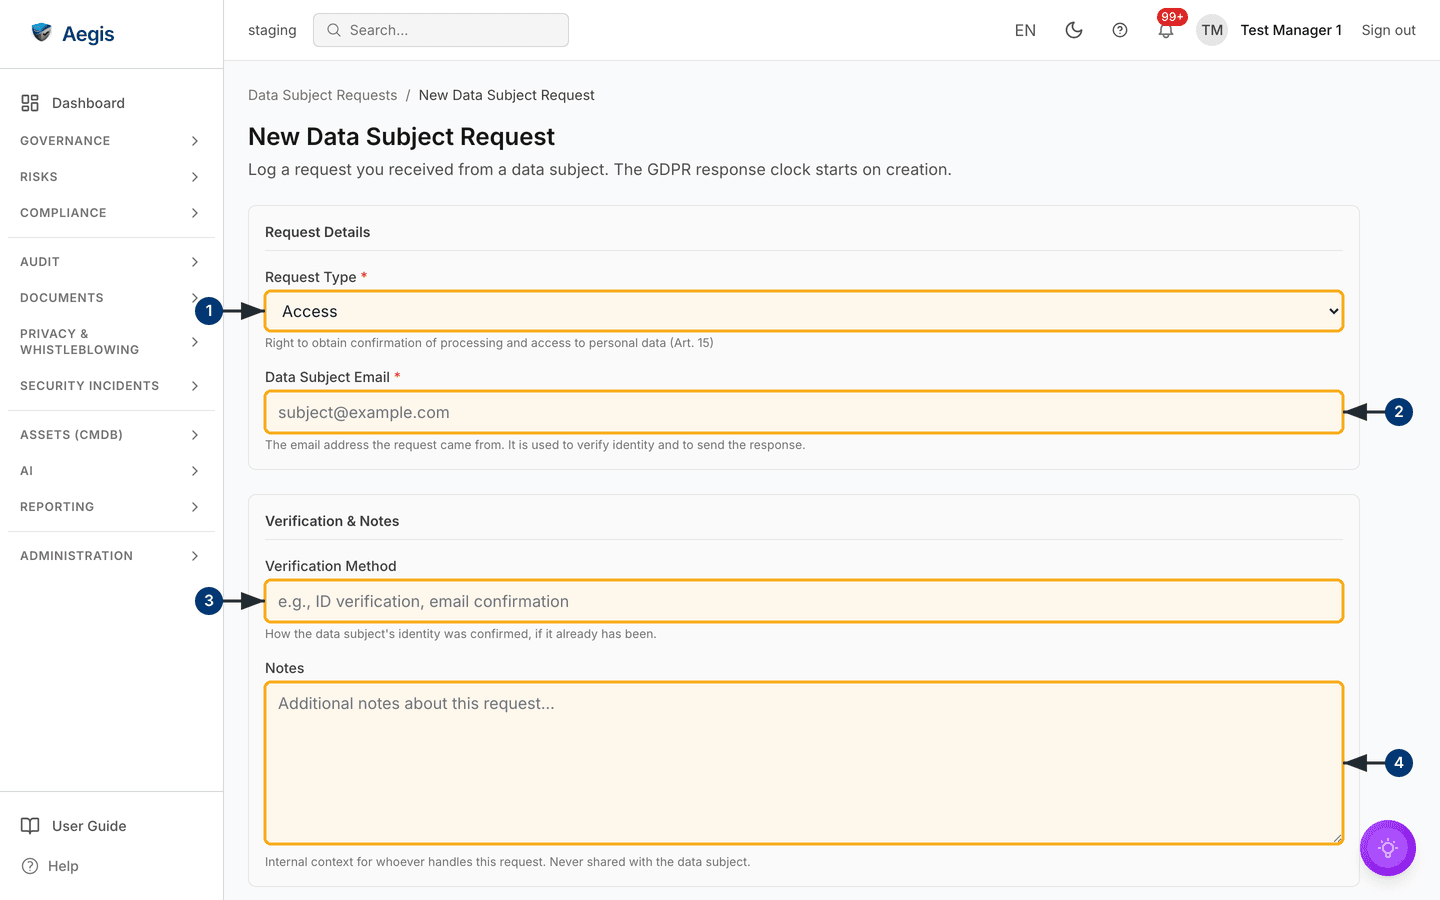Click the staging environment label

click(272, 30)
